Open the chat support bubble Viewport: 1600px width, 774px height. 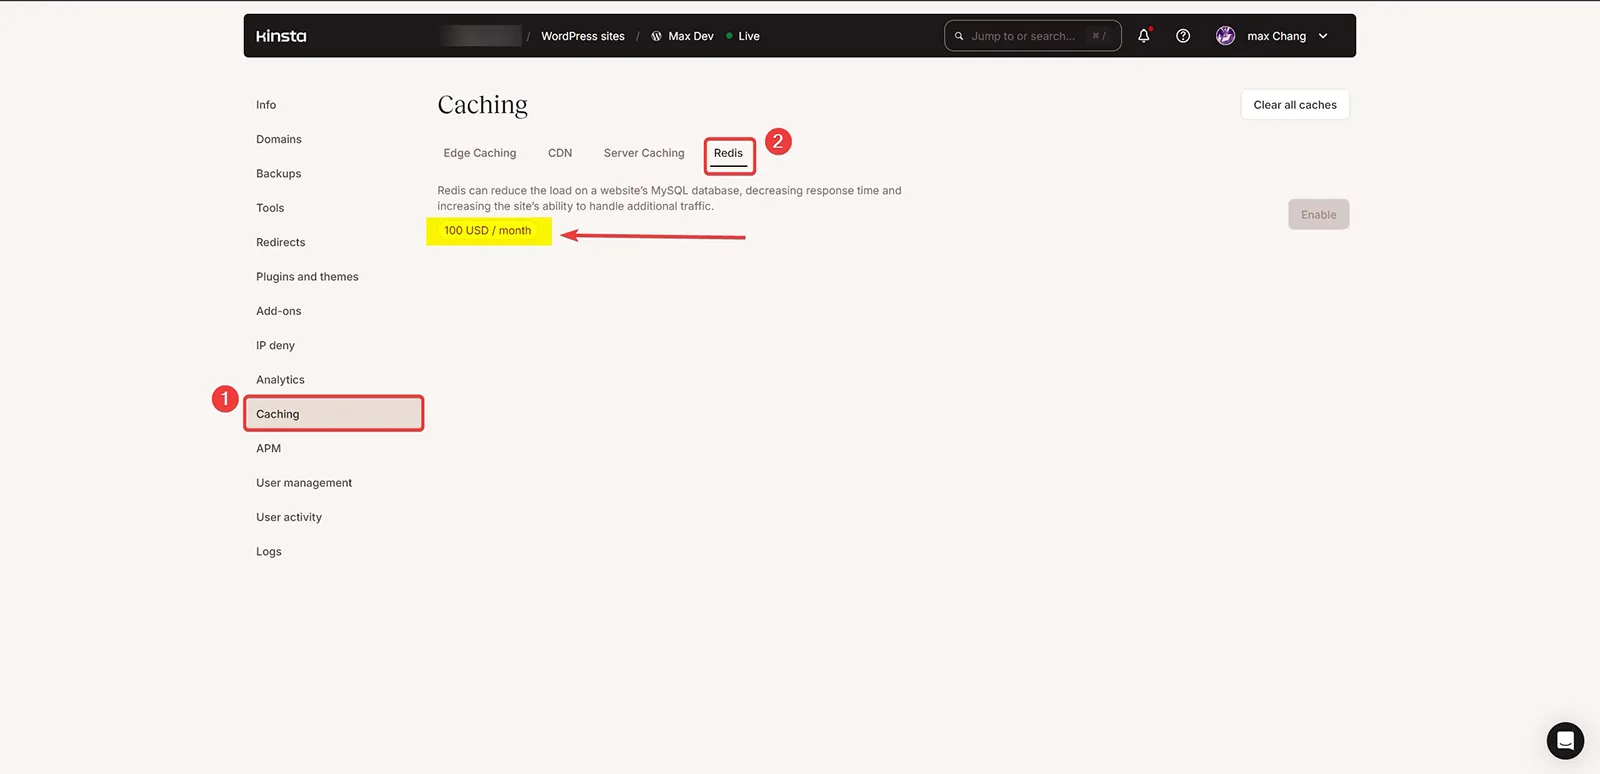click(1565, 741)
